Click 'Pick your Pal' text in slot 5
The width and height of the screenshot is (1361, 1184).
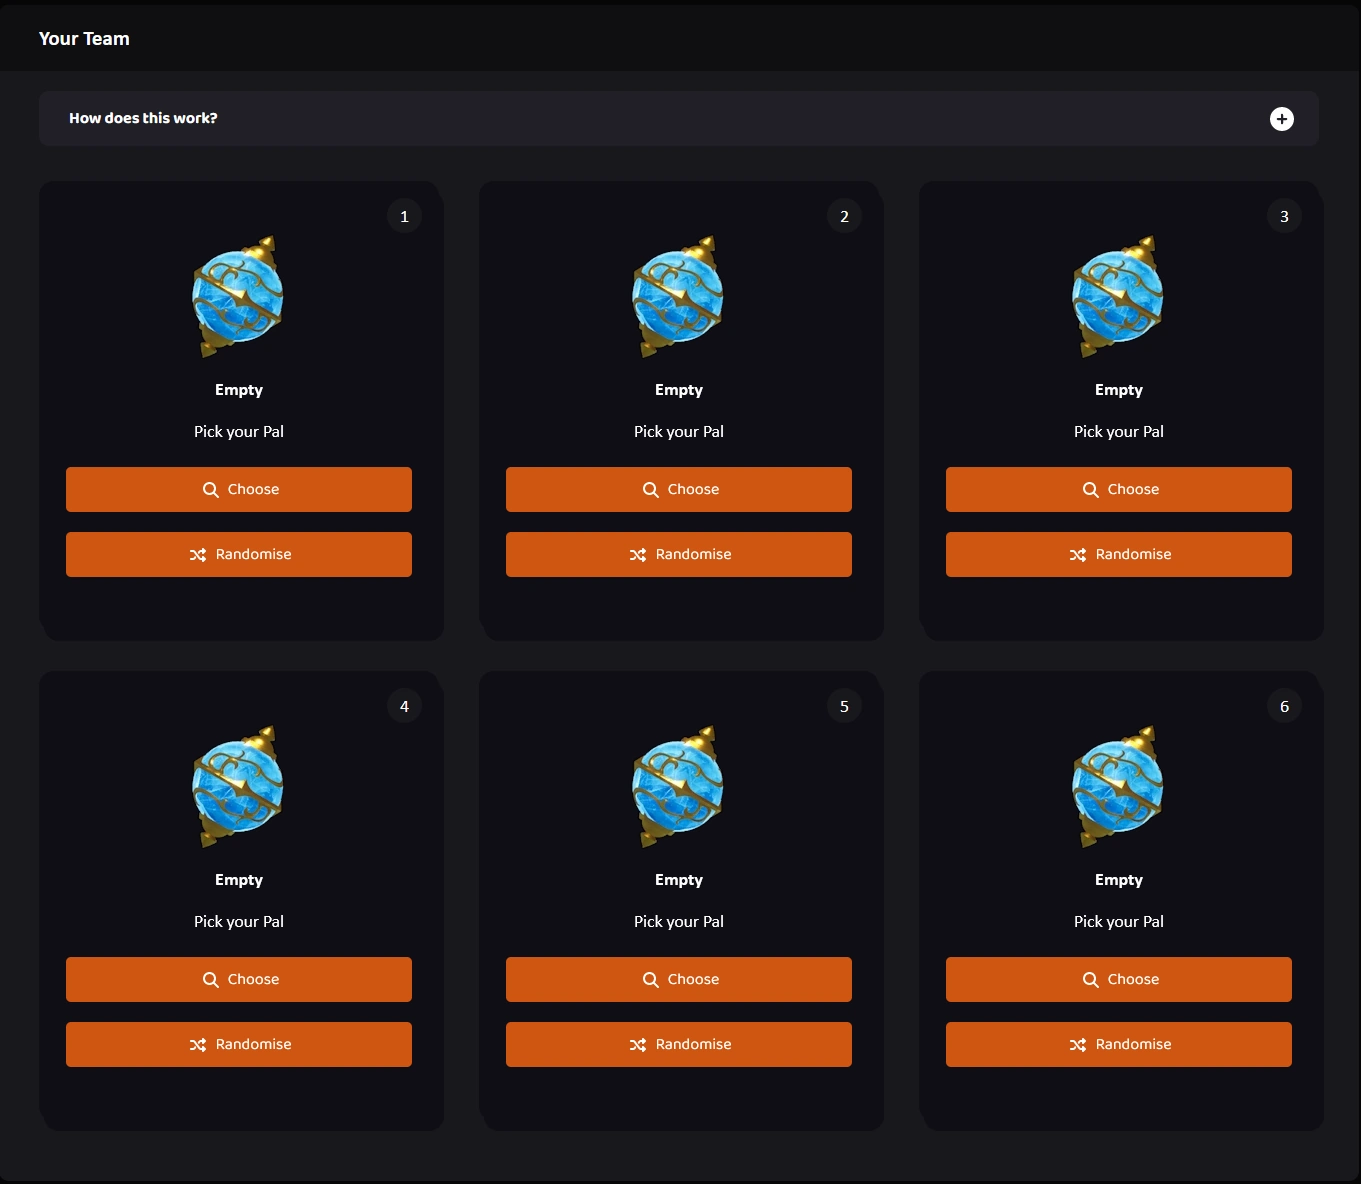click(679, 922)
